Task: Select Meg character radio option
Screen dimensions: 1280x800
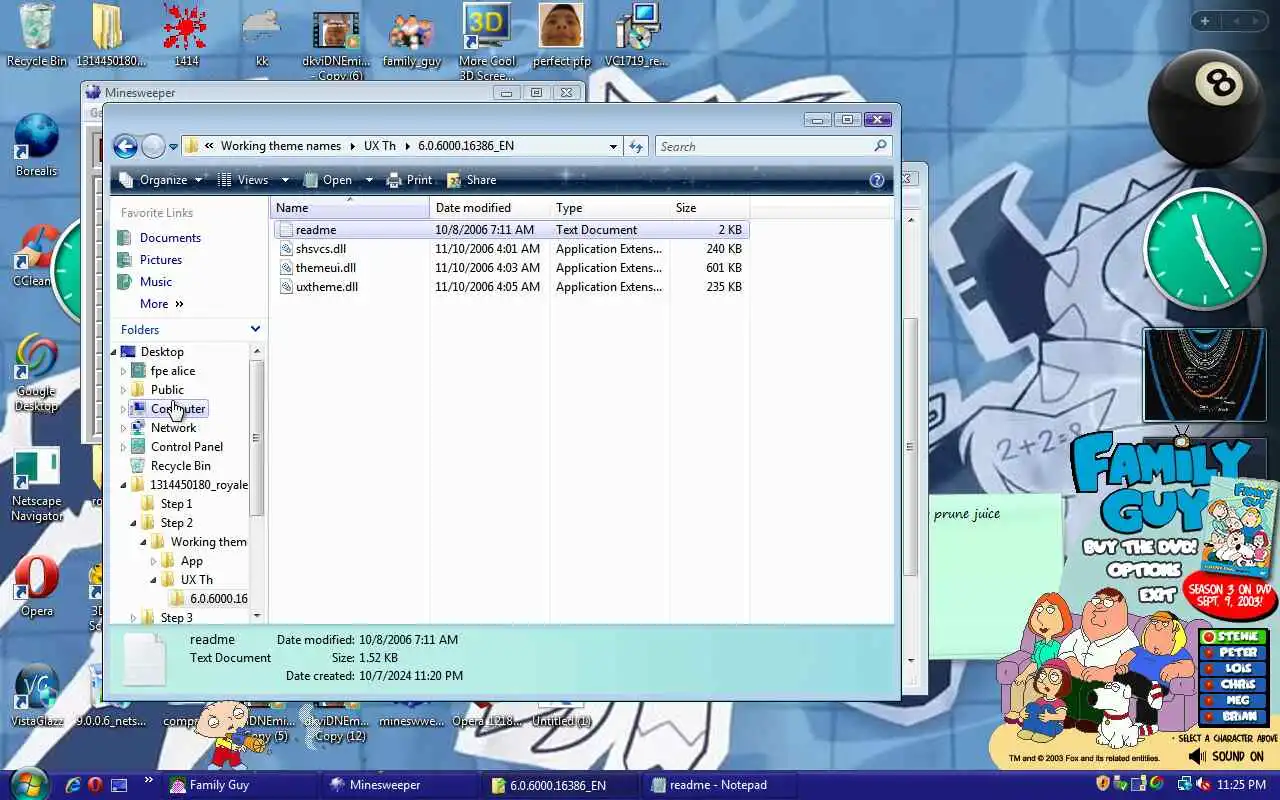Action: [x=1233, y=701]
